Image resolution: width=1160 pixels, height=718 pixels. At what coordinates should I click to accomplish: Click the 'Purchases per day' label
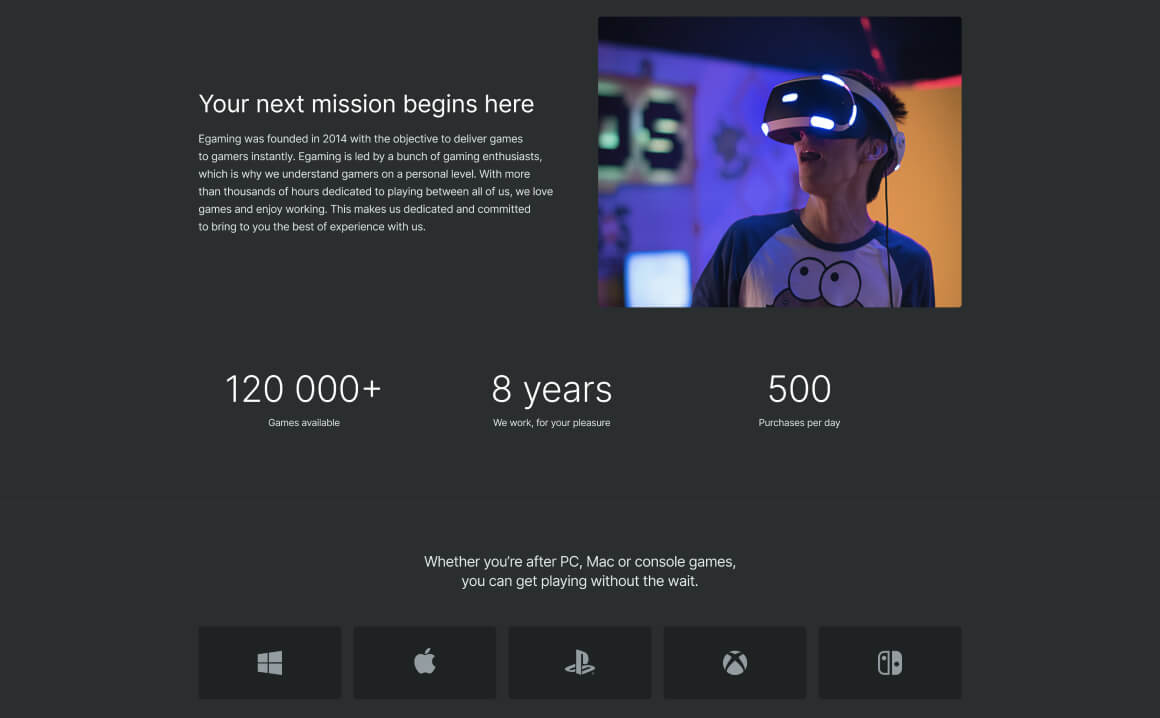pyautogui.click(x=799, y=422)
